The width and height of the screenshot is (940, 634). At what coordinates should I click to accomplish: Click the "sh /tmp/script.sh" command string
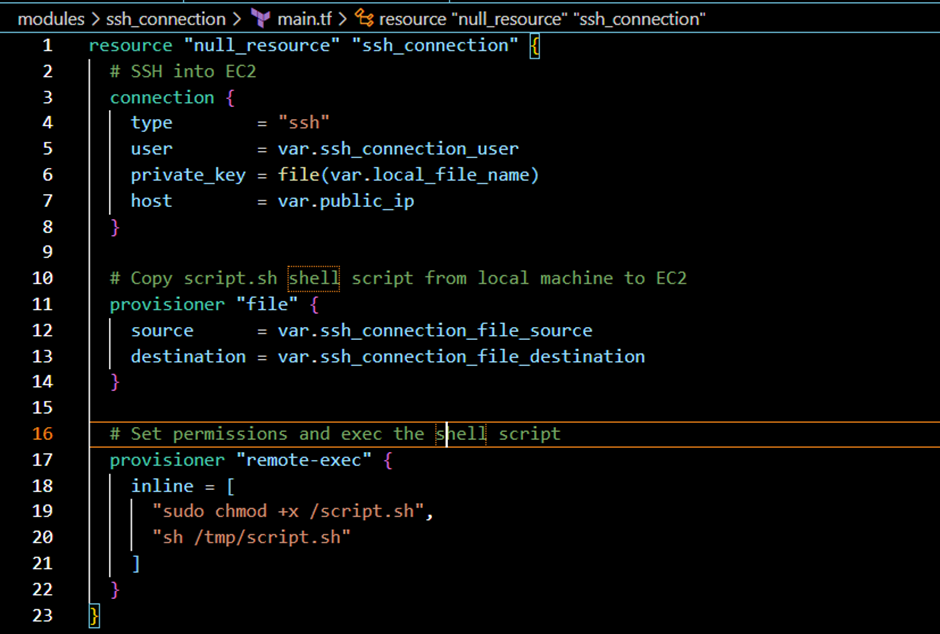tap(251, 537)
